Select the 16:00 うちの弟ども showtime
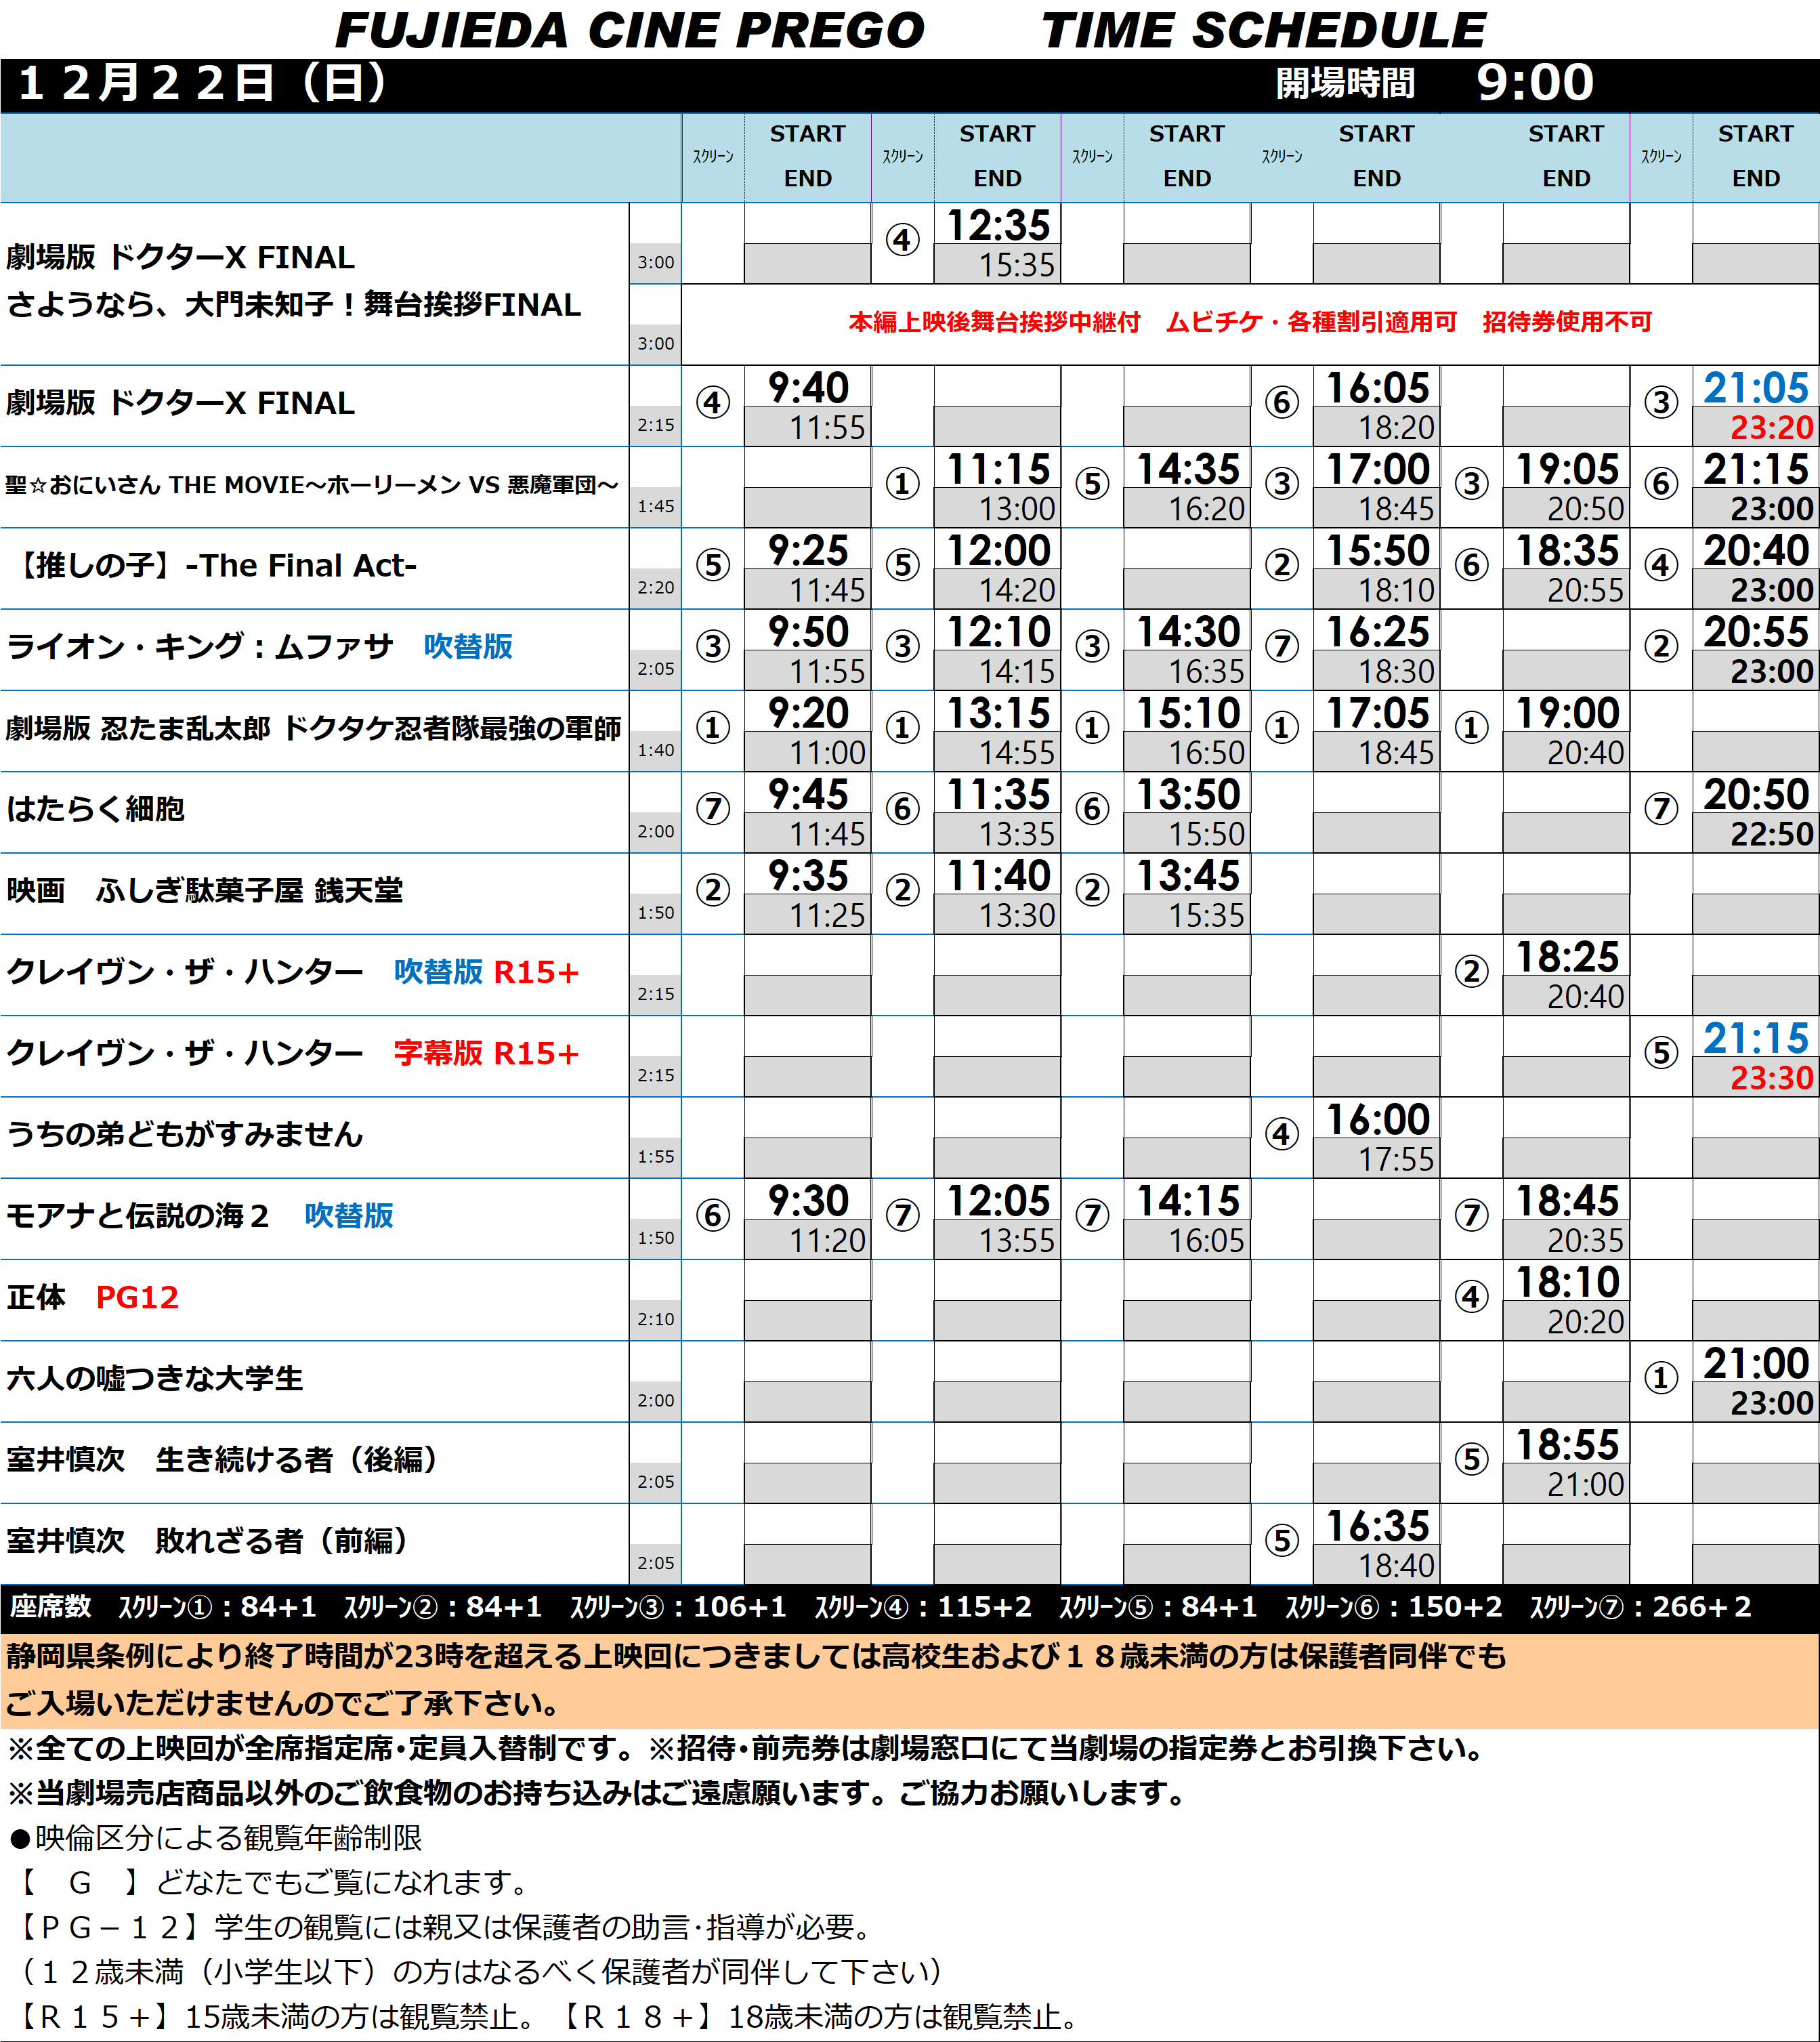Screen dimensions: 1820x2042 click(x=1377, y=1119)
